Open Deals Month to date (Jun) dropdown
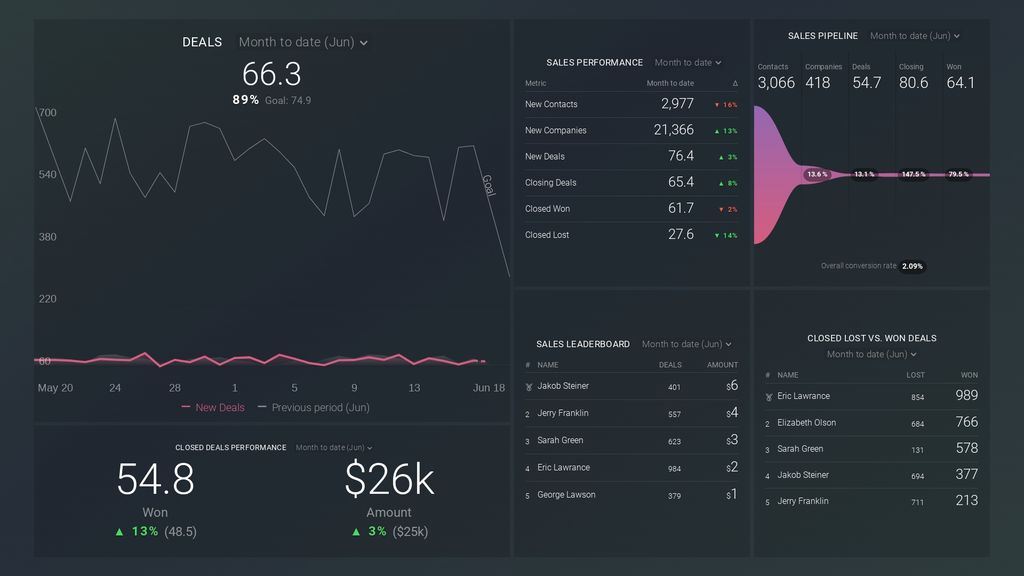This screenshot has height=576, width=1024. [303, 42]
